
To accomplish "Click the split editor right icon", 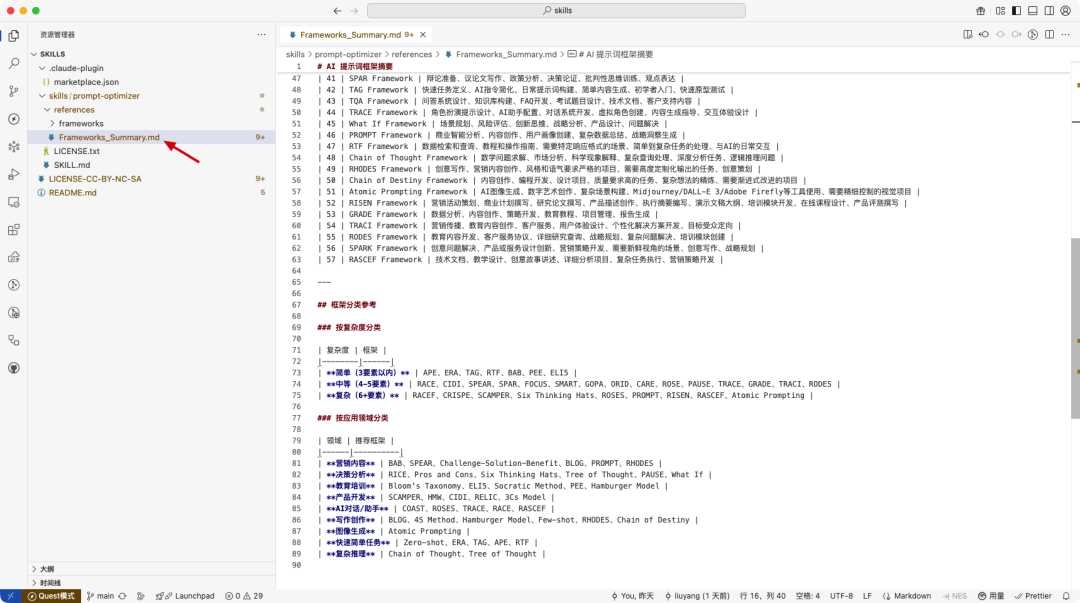I will pyautogui.click(x=1050, y=34).
